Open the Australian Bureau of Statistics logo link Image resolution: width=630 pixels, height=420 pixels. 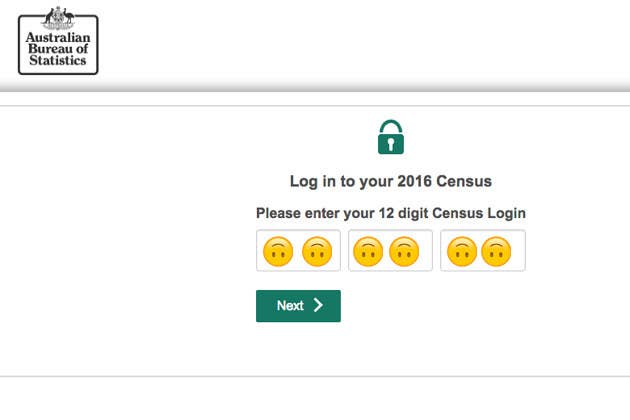[58, 41]
